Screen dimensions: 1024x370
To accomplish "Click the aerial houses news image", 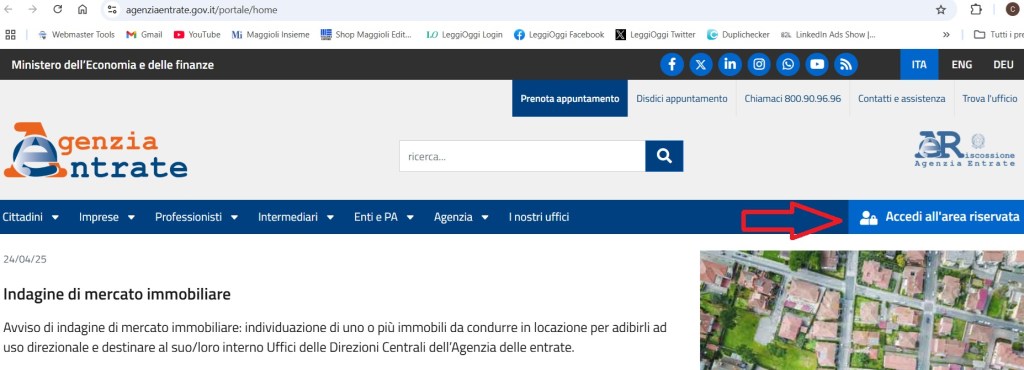I will pyautogui.click(x=862, y=310).
